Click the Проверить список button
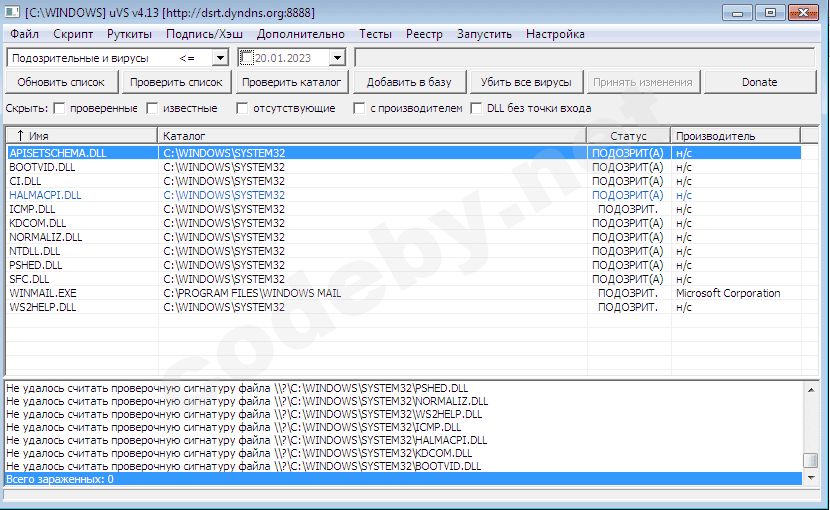Image resolution: width=830 pixels, height=510 pixels. 176,82
